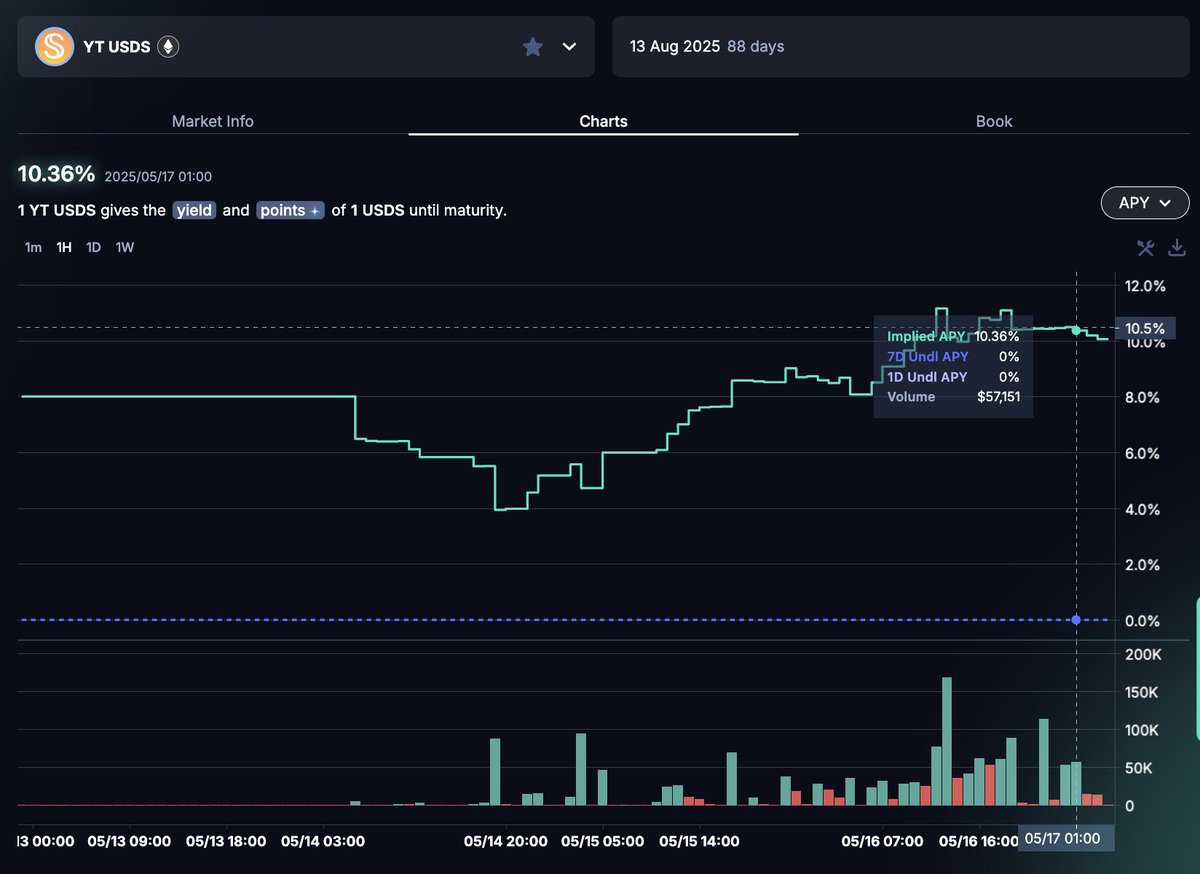The height and width of the screenshot is (874, 1200).
Task: Select the 1W chart interval
Action: coord(125,247)
